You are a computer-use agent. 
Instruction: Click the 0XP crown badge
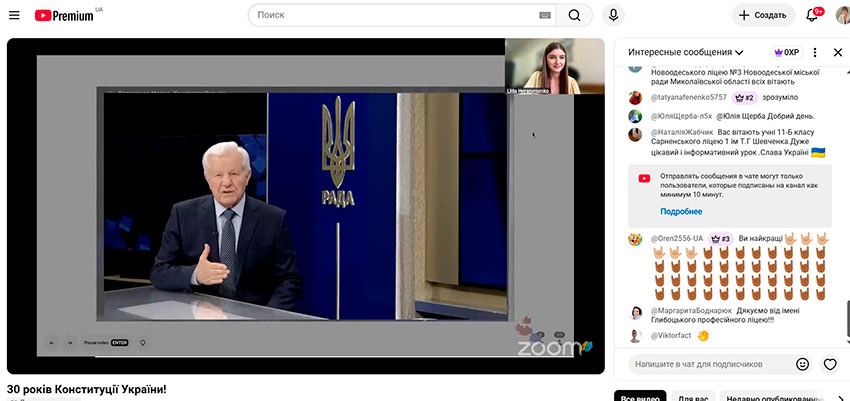point(787,53)
